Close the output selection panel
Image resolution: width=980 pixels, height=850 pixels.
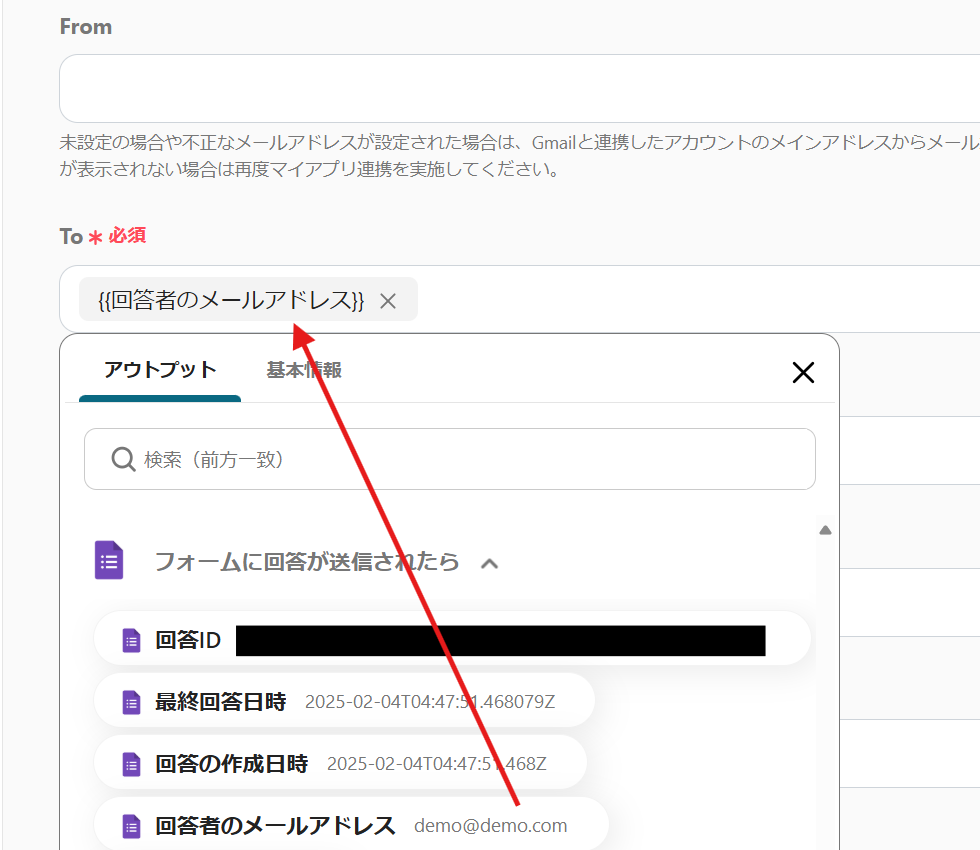[x=803, y=373]
